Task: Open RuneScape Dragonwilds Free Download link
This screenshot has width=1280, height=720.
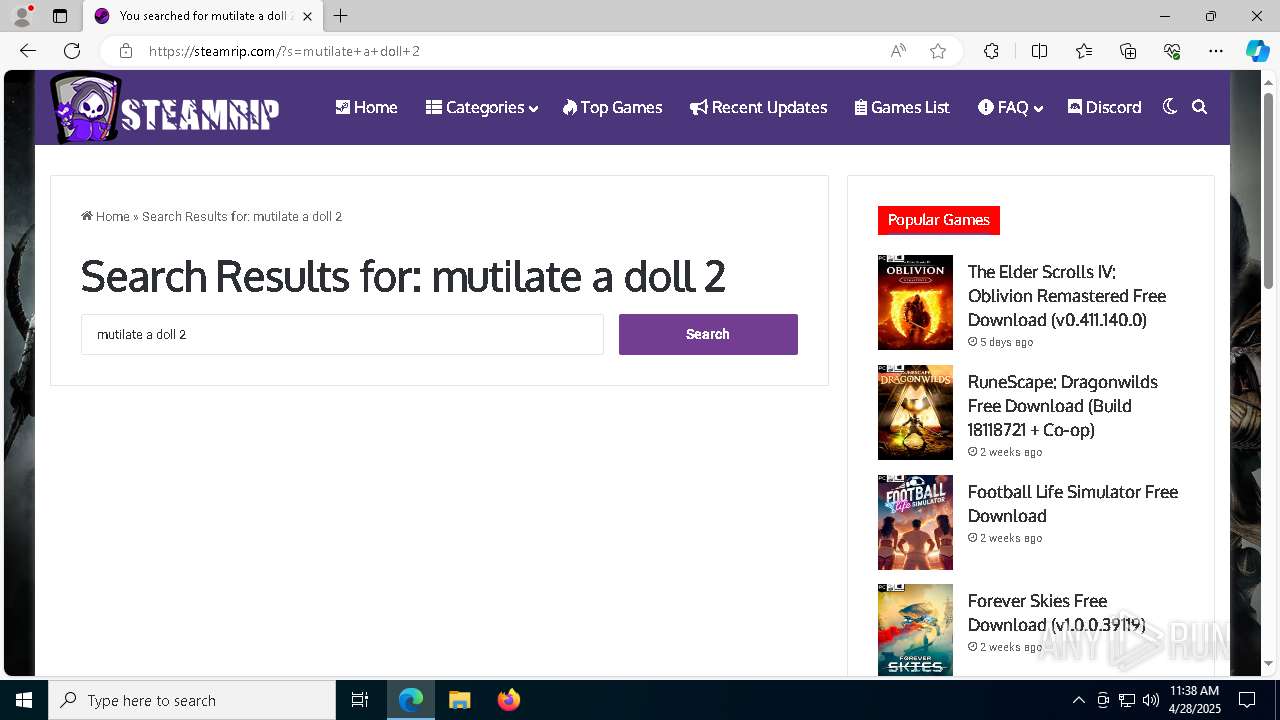Action: coord(1063,406)
